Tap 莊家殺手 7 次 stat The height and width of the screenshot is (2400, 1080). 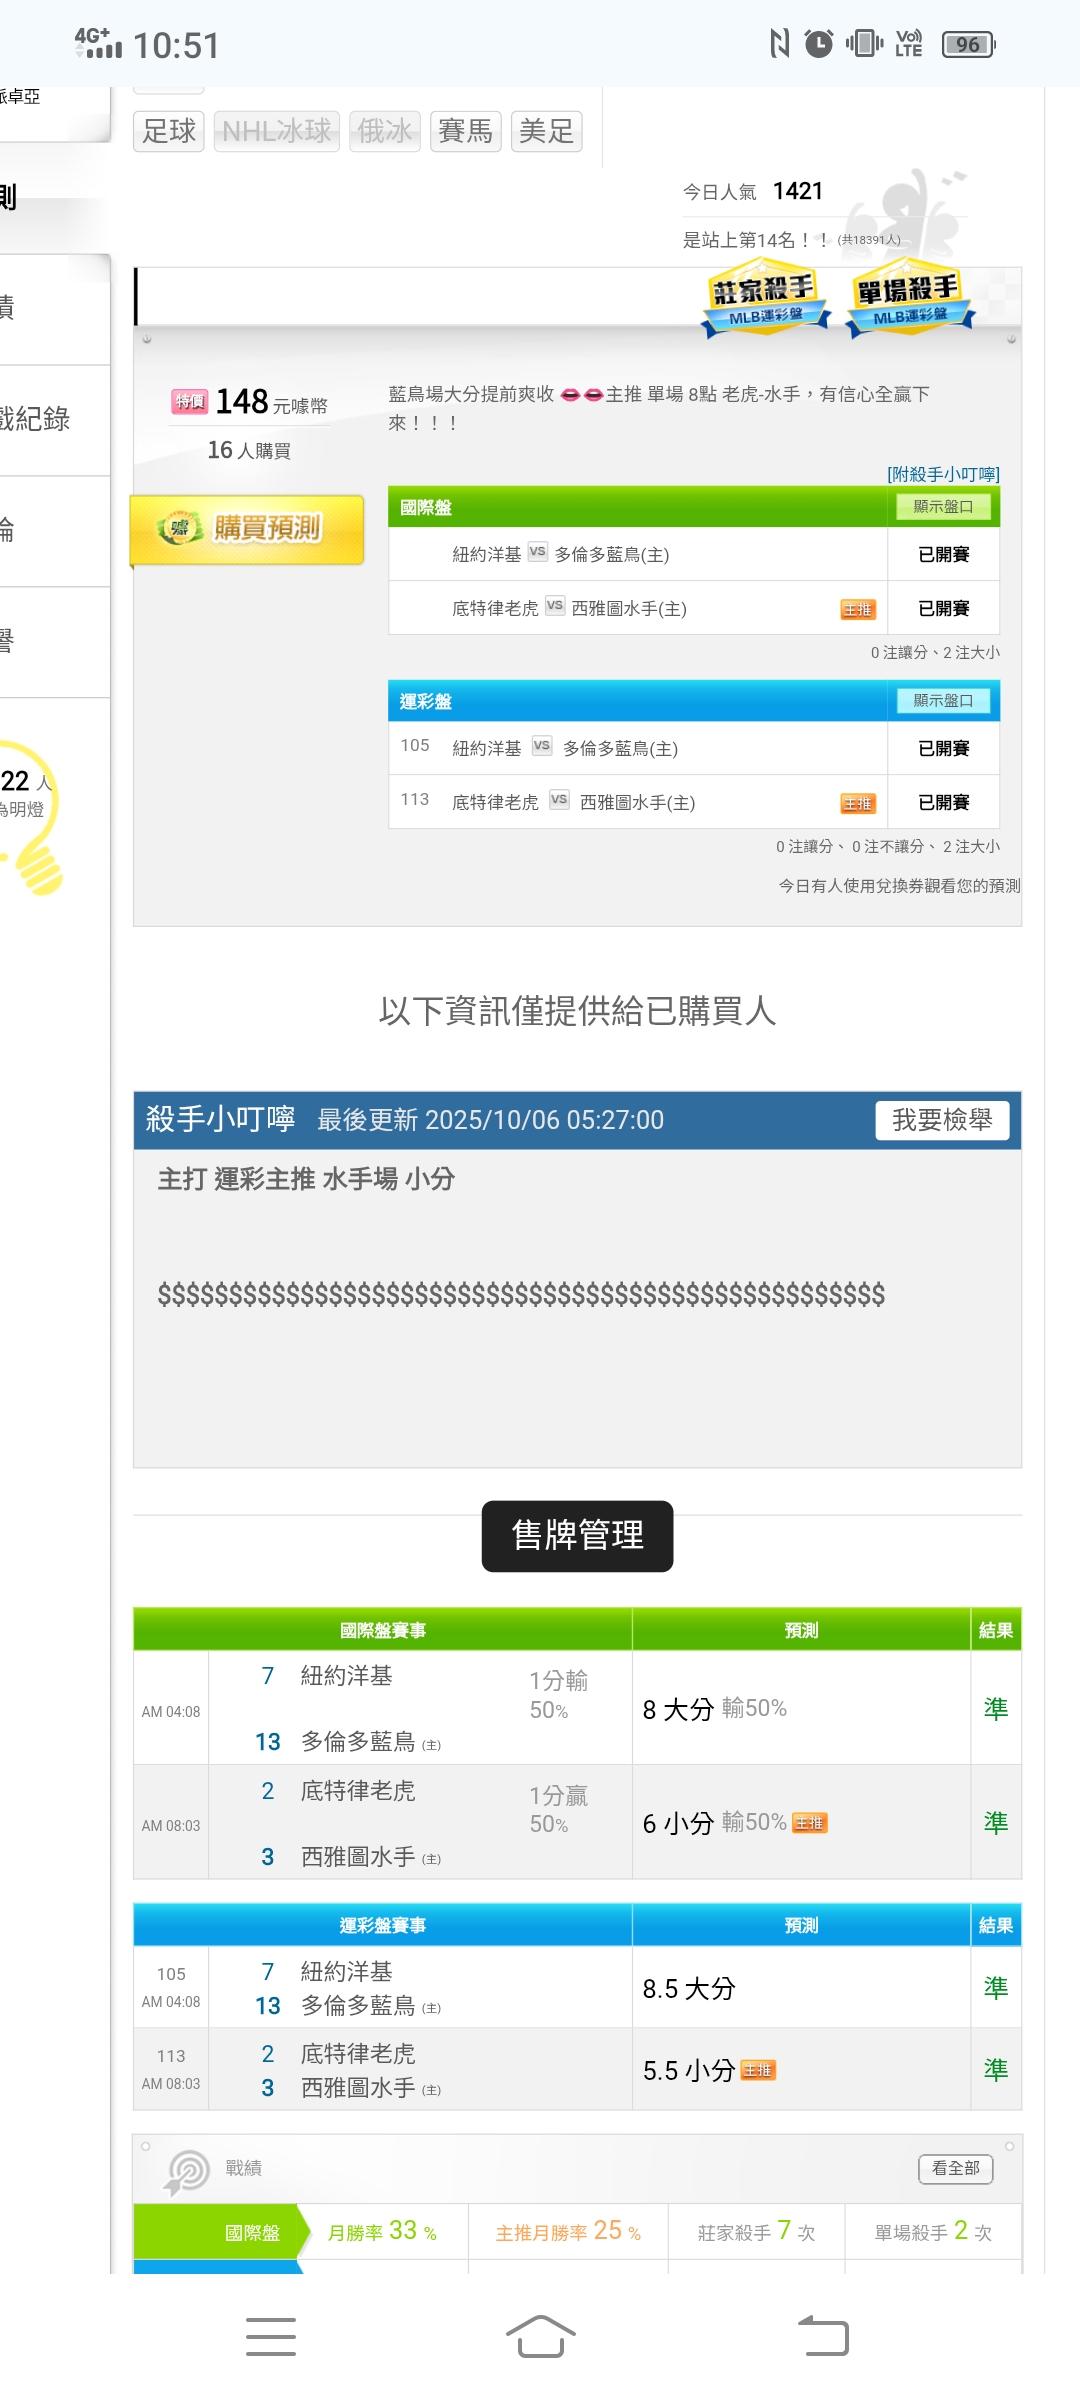[756, 2232]
